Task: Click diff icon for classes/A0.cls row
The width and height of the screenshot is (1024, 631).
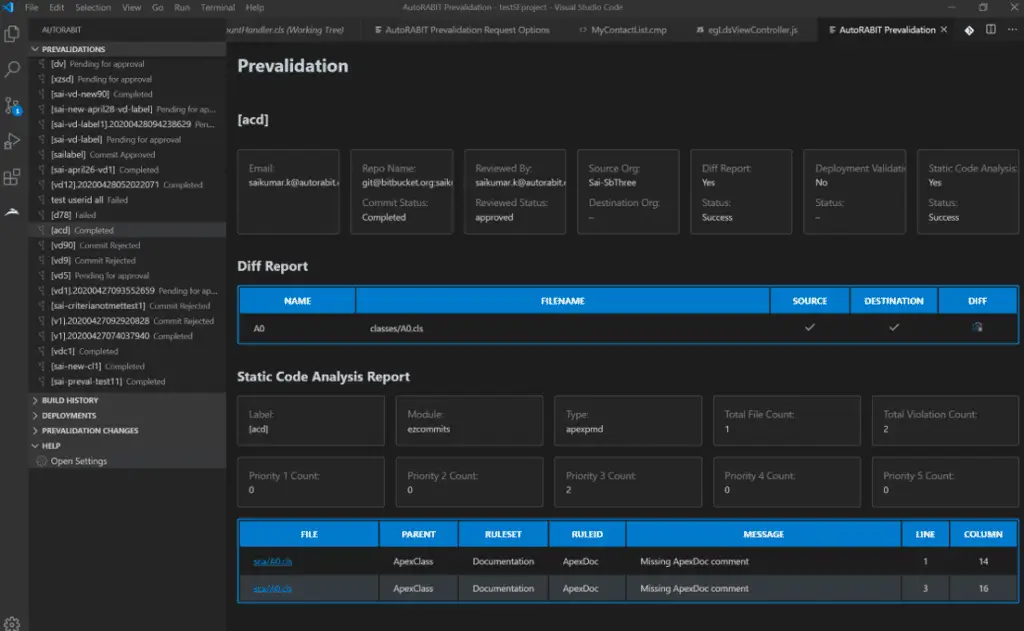Action: pos(977,327)
